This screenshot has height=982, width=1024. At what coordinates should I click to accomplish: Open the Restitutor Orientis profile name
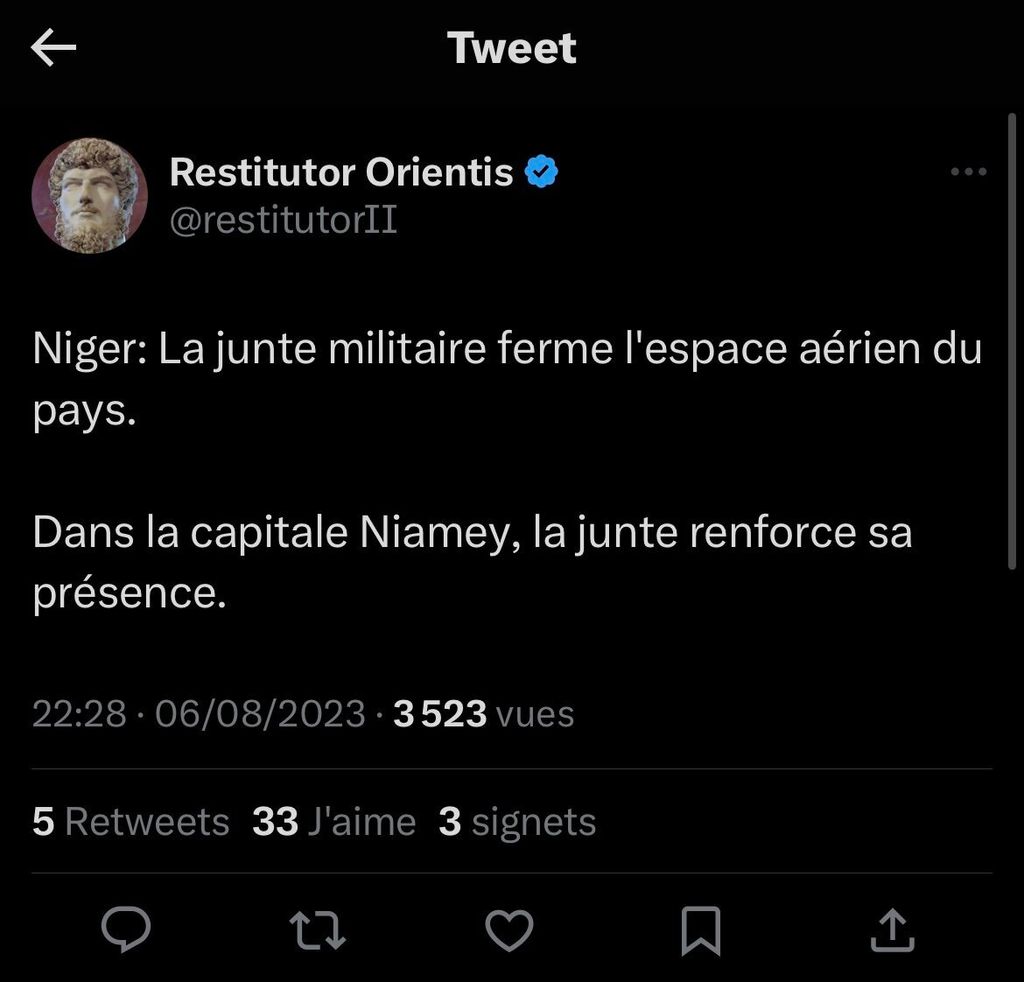tap(341, 173)
